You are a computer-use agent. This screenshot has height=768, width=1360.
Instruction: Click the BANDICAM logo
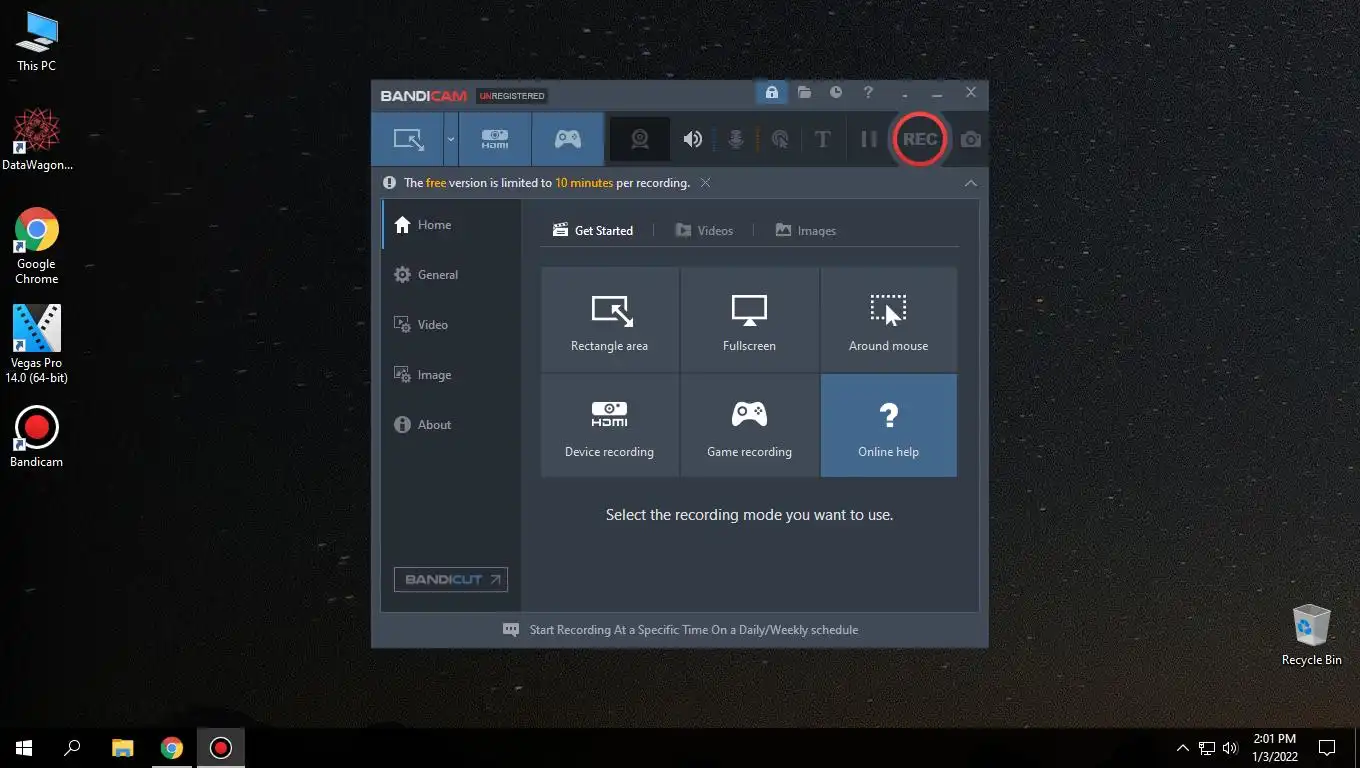click(x=425, y=96)
